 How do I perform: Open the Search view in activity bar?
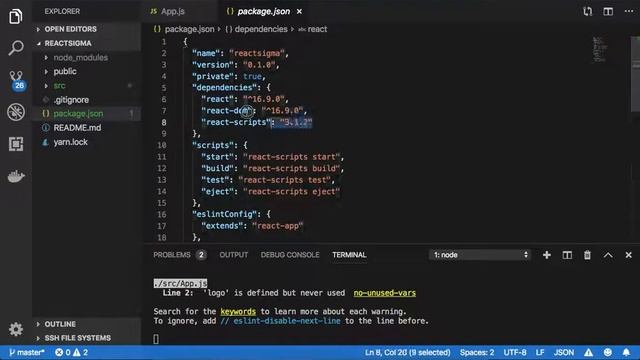[x=16, y=48]
